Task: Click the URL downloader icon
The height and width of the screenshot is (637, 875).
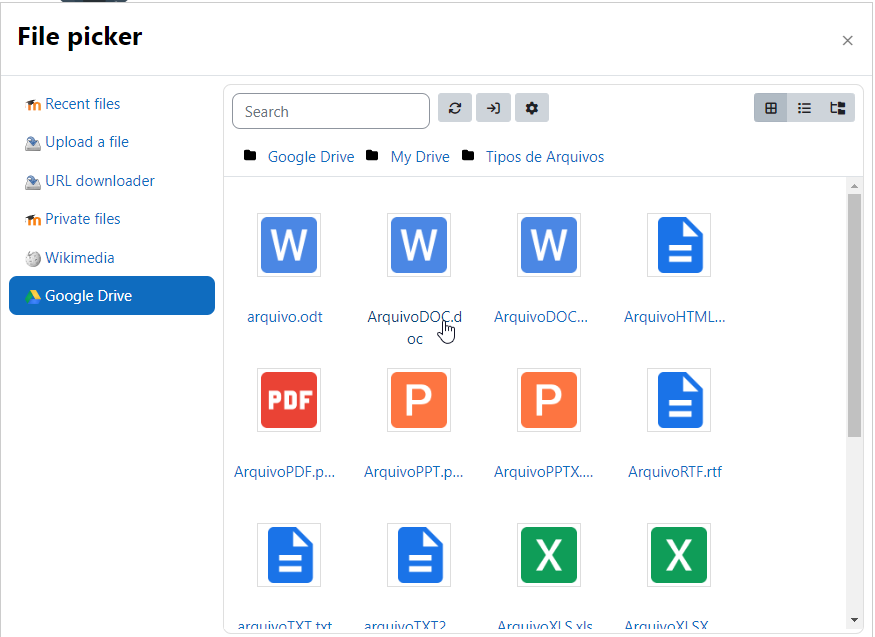Action: [33, 182]
